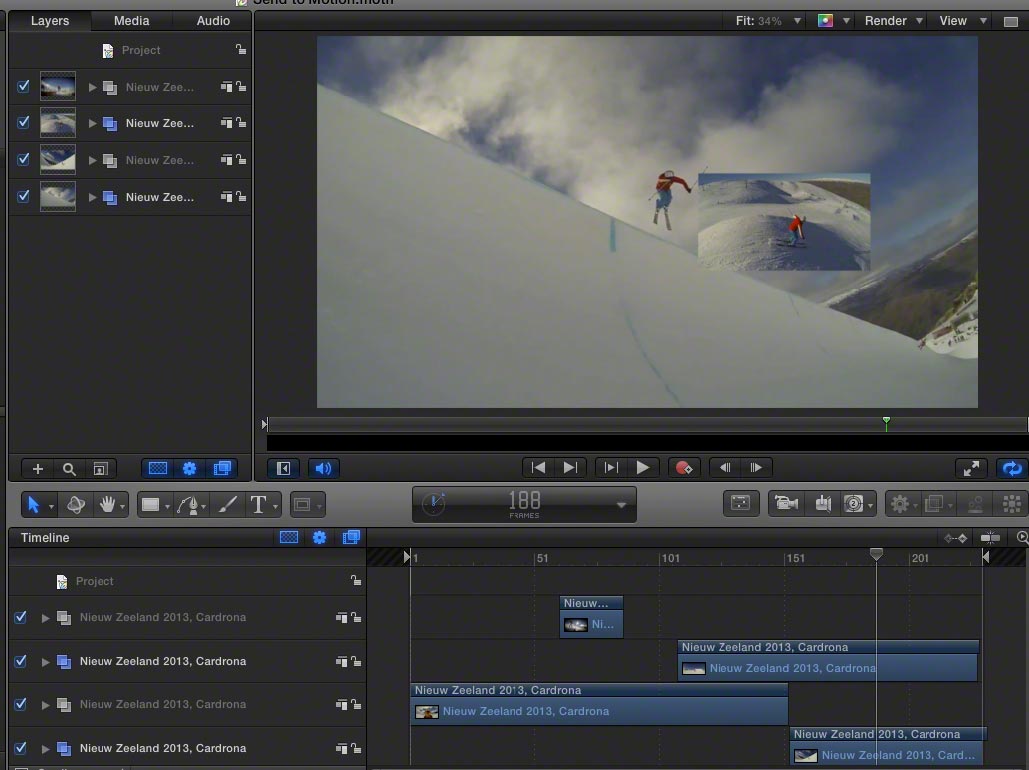Choose the Text tool
Screen dimensions: 1029x770
click(x=259, y=504)
